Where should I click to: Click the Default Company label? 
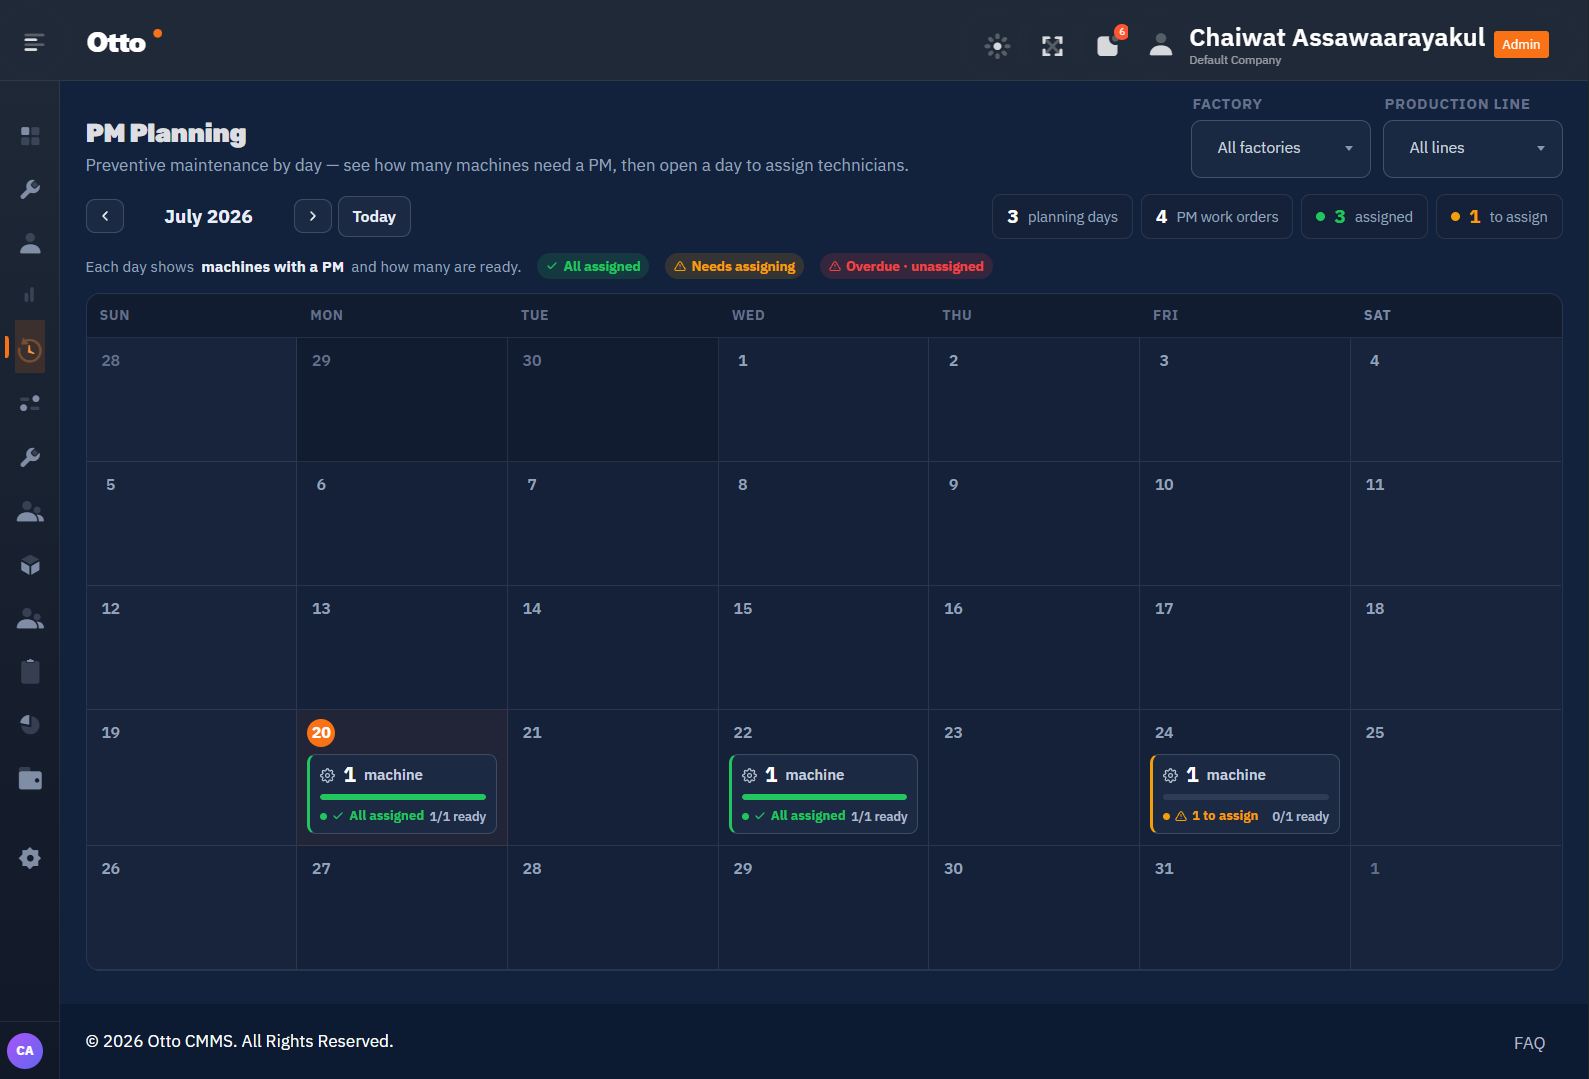click(x=1235, y=60)
